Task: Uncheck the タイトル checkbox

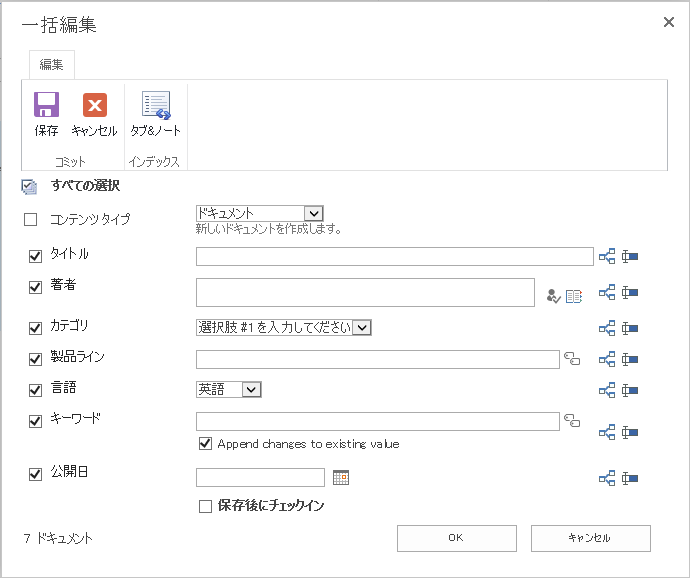Action: click(36, 256)
